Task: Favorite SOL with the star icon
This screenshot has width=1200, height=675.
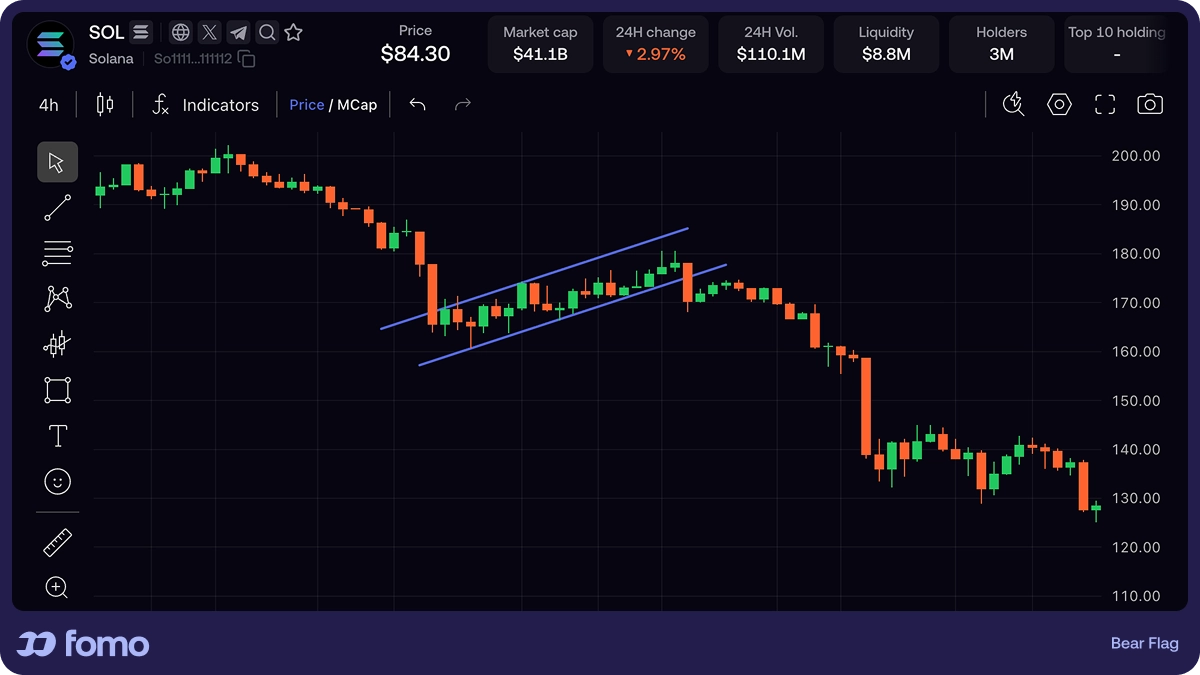Action: pyautogui.click(x=293, y=33)
